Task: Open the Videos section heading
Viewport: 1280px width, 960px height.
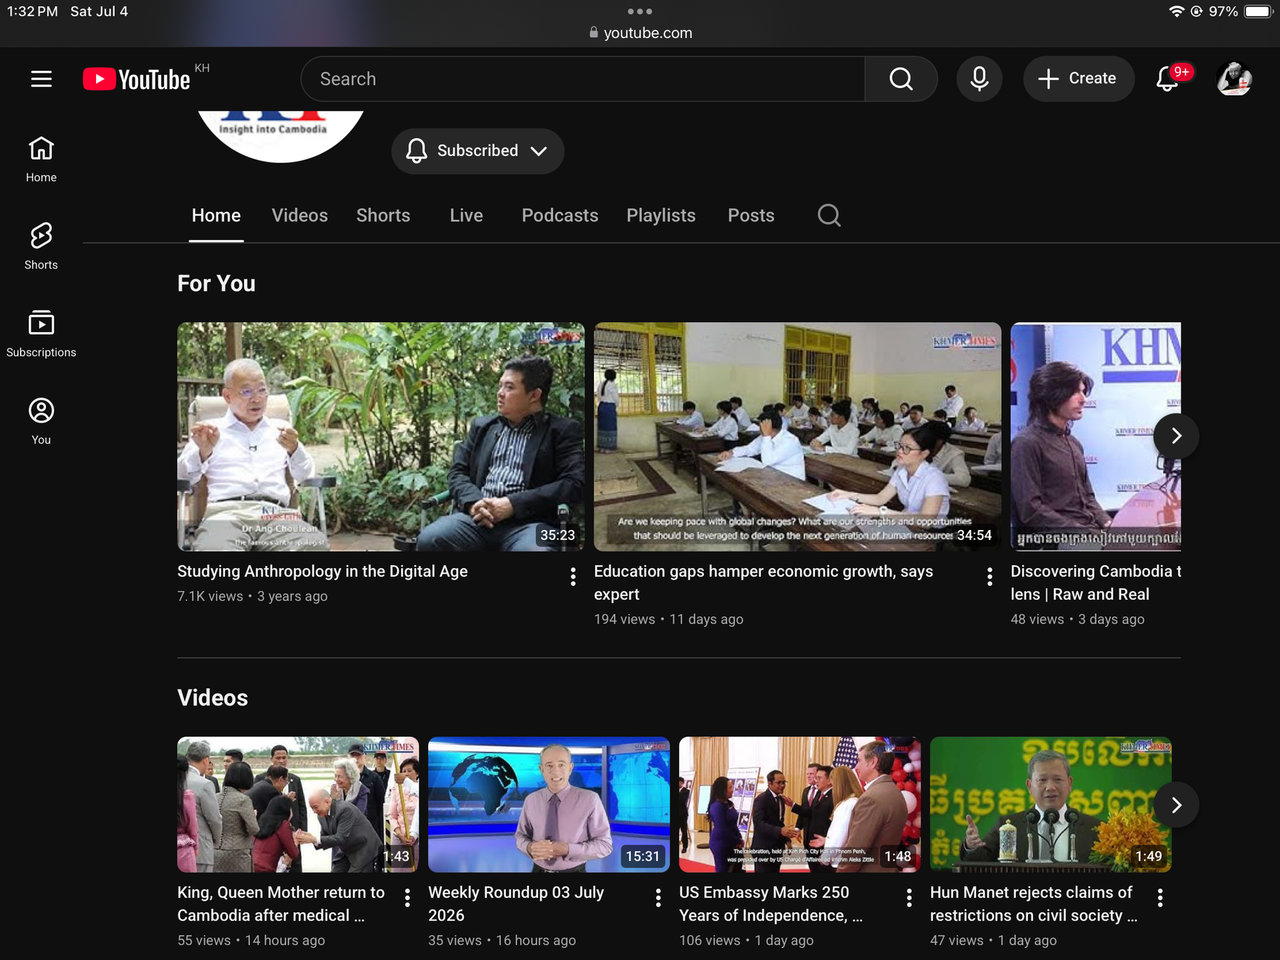Action: pos(213,698)
